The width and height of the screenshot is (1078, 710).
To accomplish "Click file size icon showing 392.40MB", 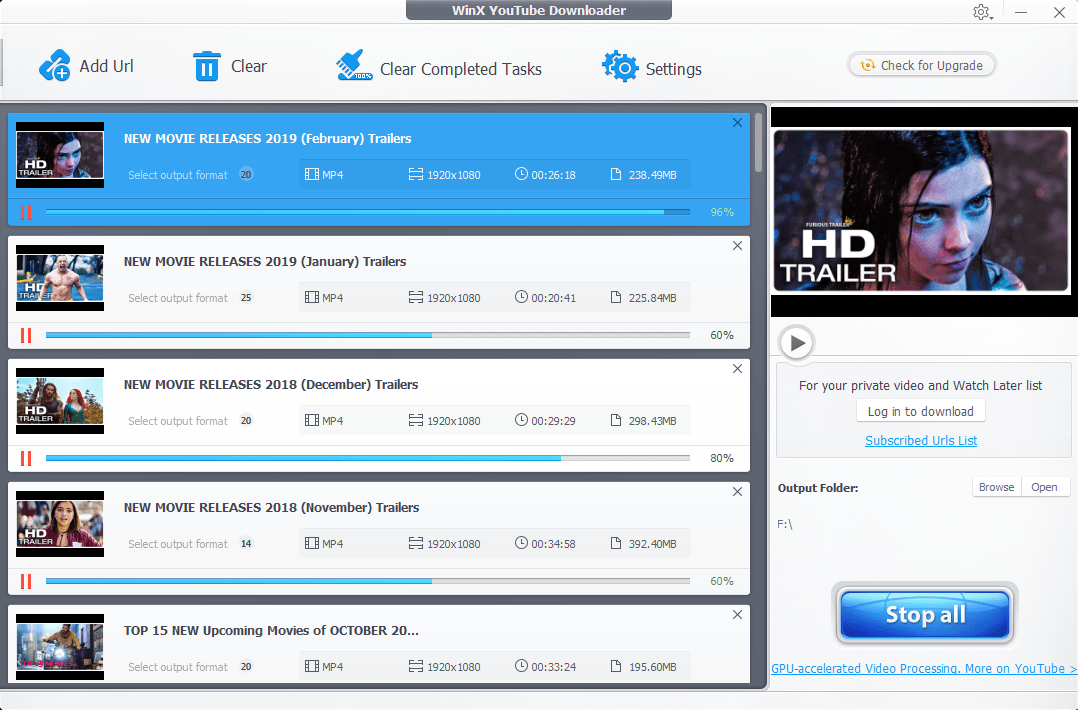I will [616, 544].
